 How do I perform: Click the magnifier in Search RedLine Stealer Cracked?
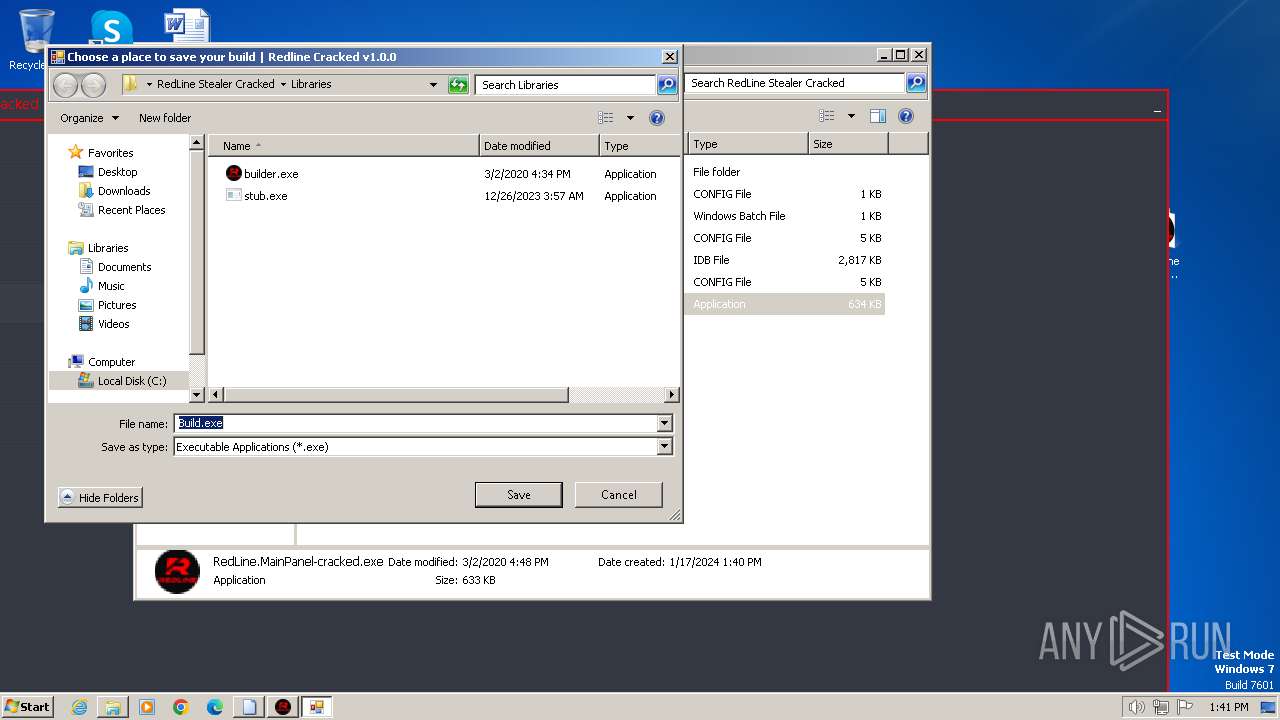point(915,83)
